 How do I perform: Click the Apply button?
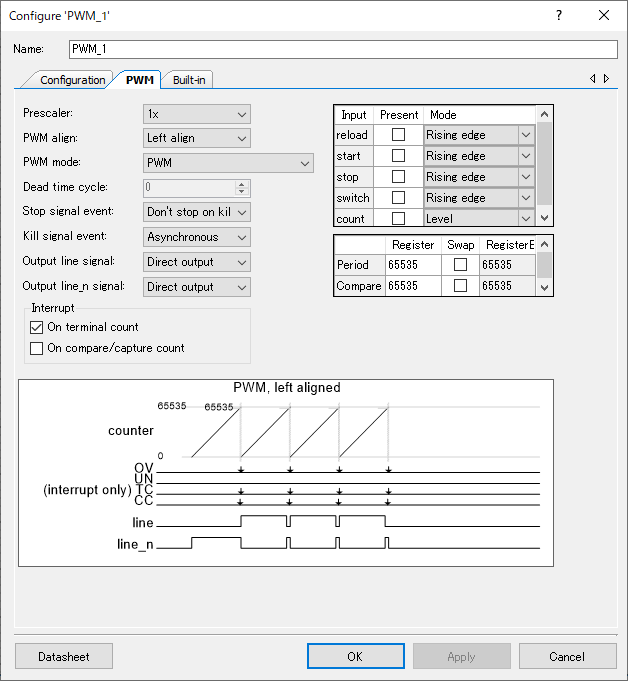[461, 656]
